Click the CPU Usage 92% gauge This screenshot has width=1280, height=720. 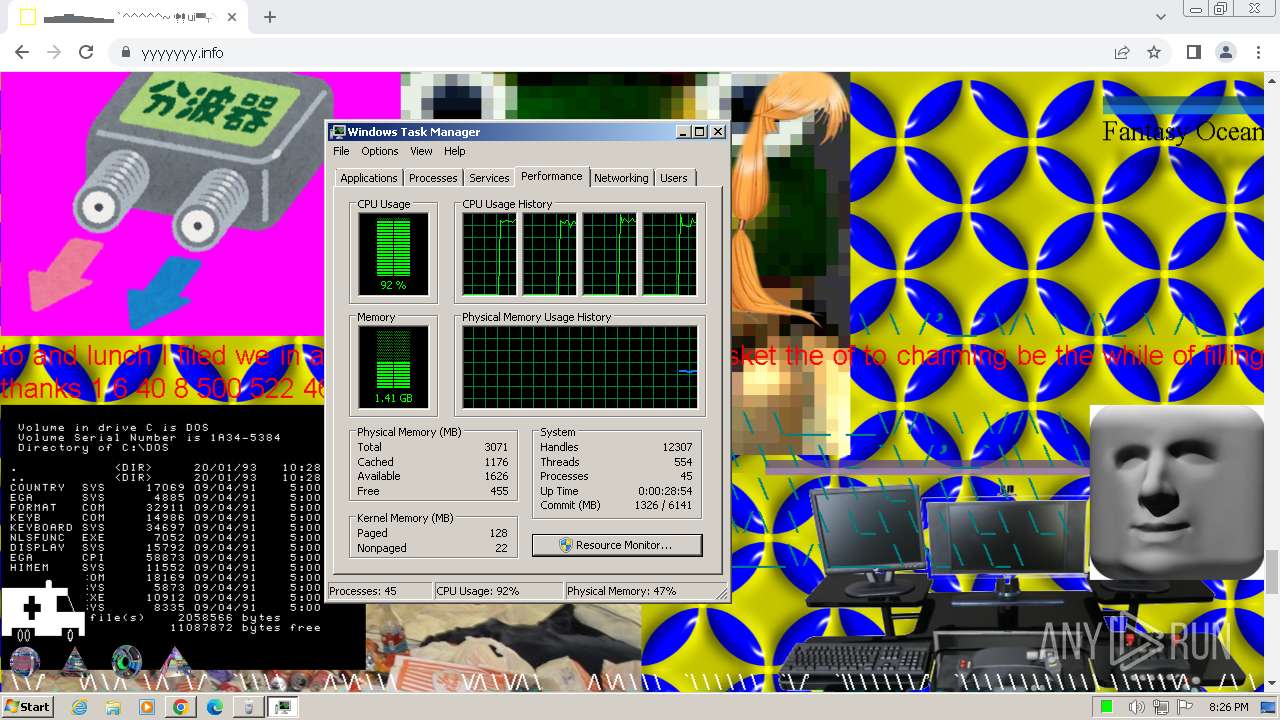click(x=393, y=254)
